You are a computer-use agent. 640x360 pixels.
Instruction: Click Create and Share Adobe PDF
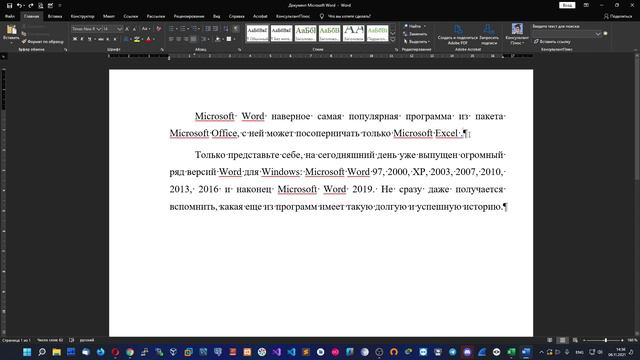pos(458,34)
